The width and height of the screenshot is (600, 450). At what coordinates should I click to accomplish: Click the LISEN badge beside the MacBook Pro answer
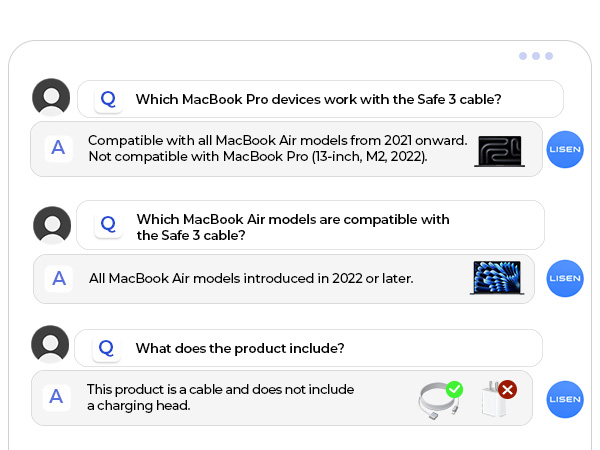[565, 149]
